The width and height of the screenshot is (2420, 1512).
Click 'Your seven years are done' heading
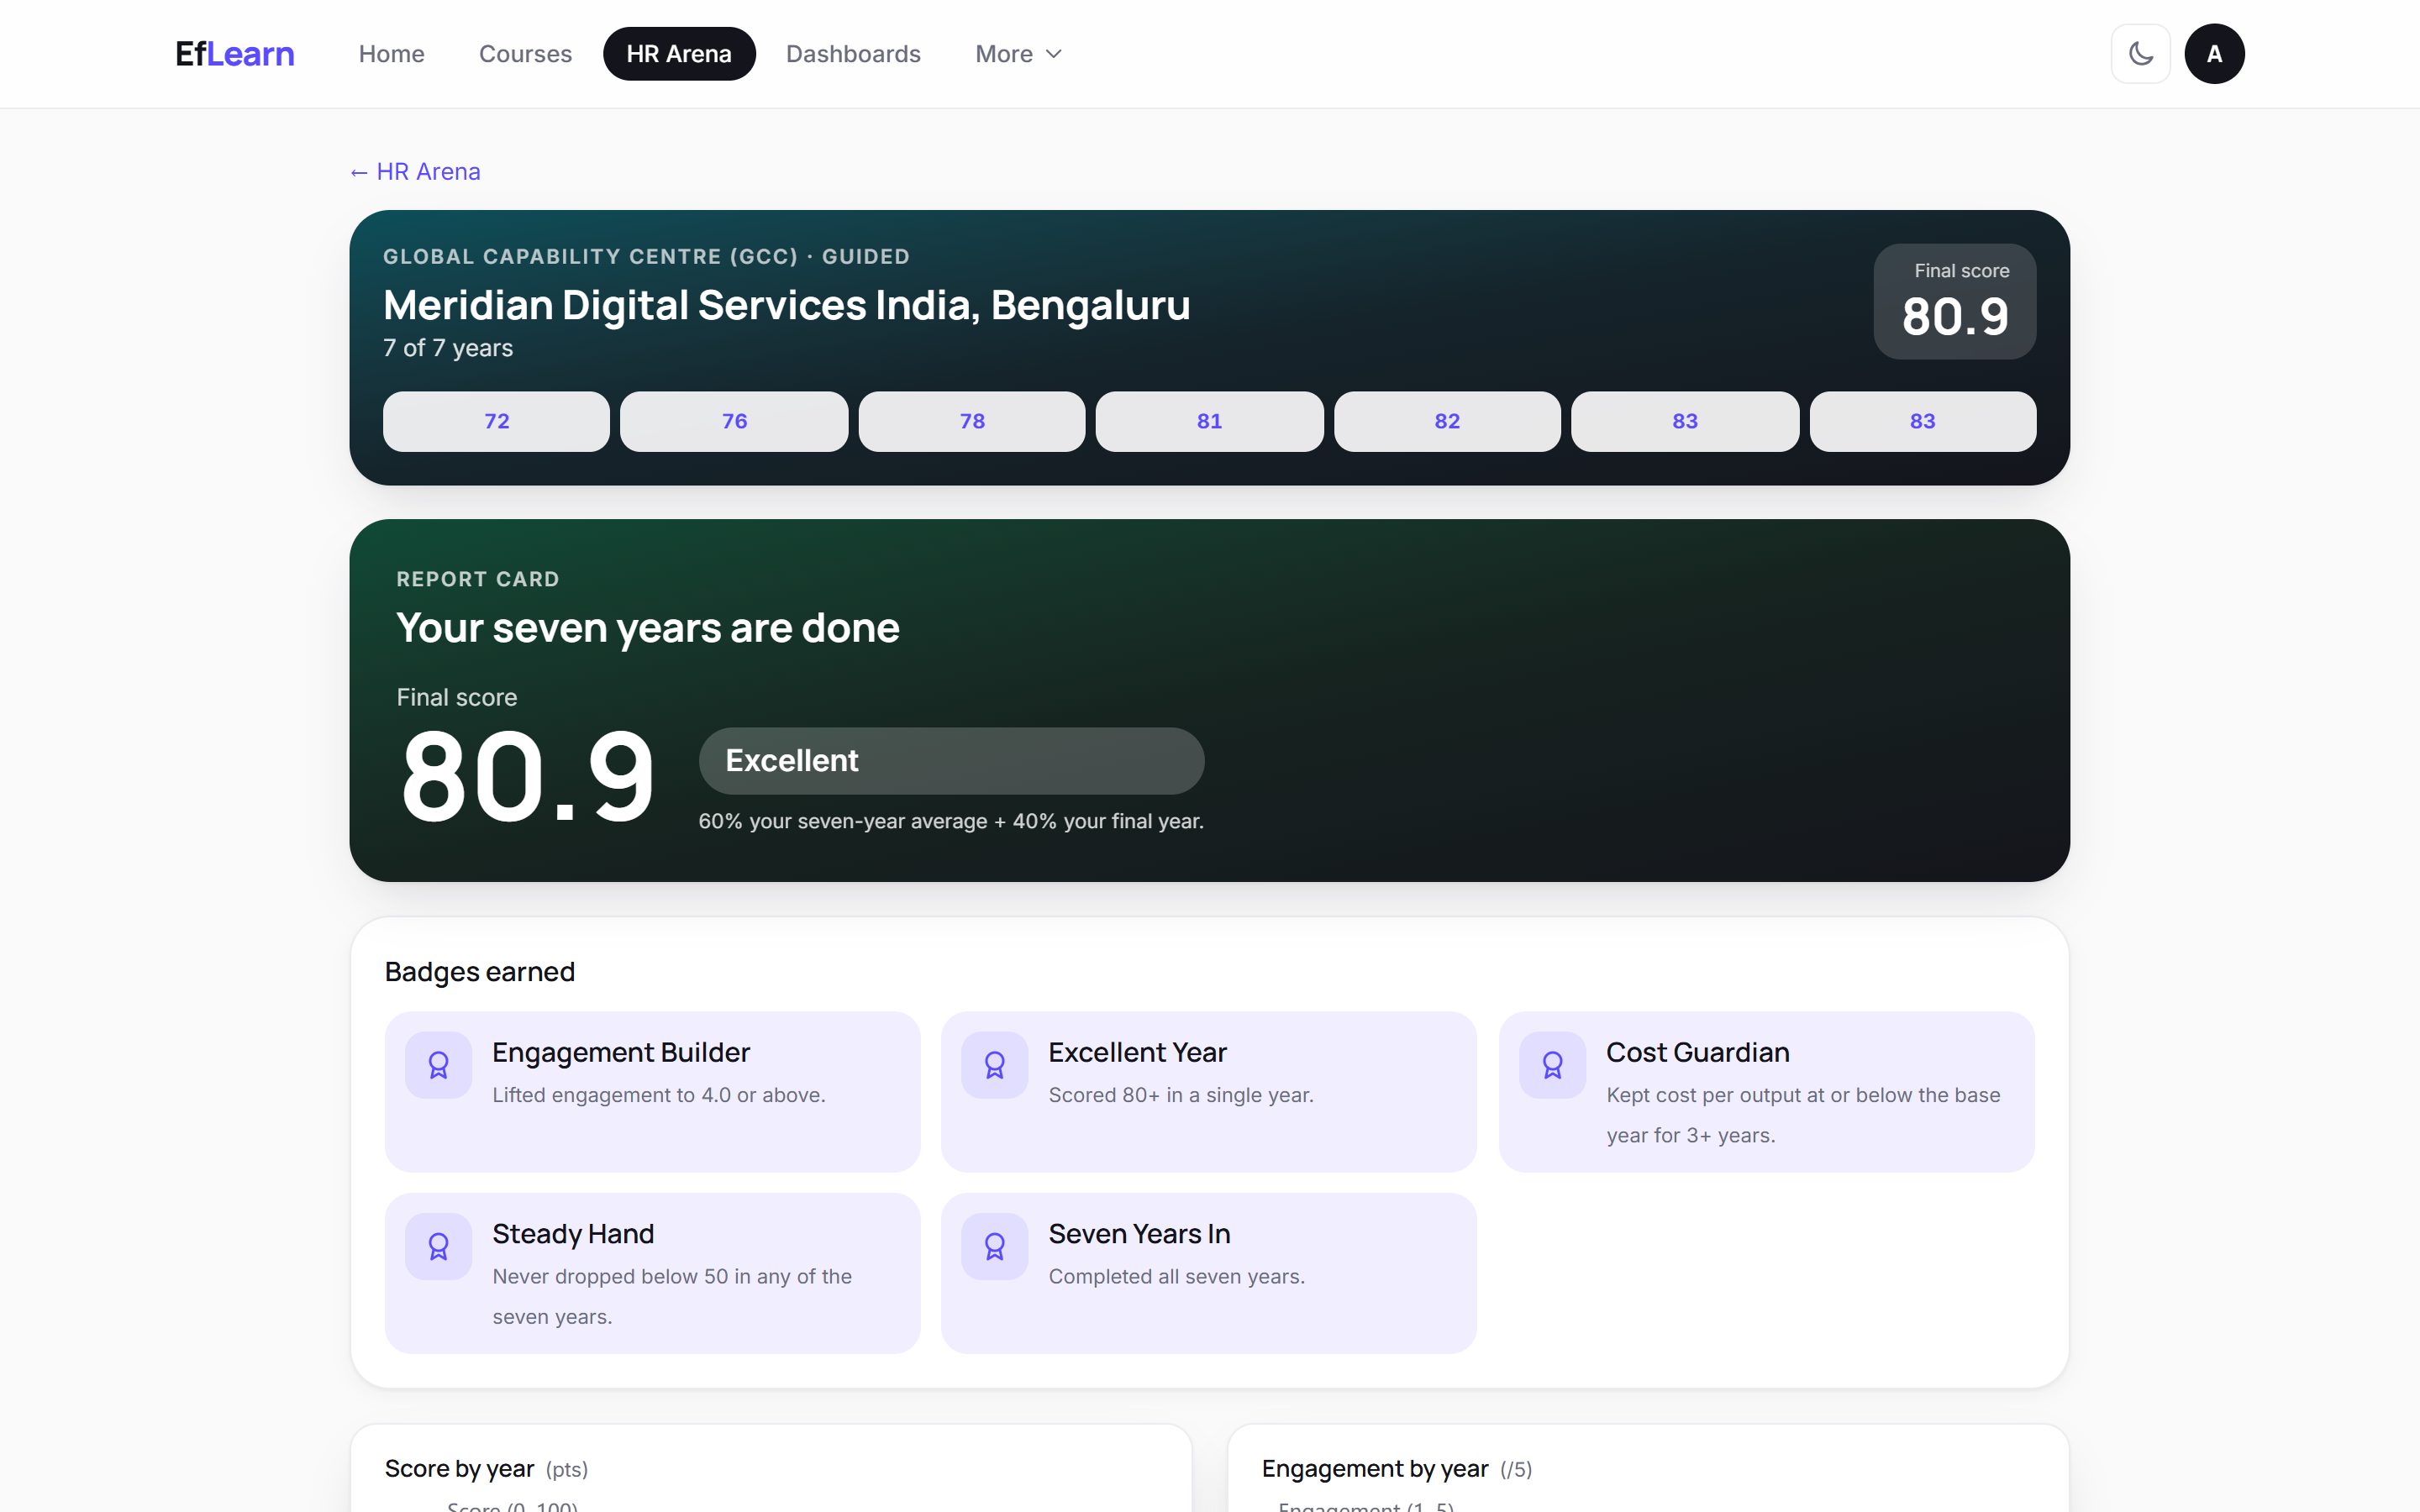click(x=648, y=628)
